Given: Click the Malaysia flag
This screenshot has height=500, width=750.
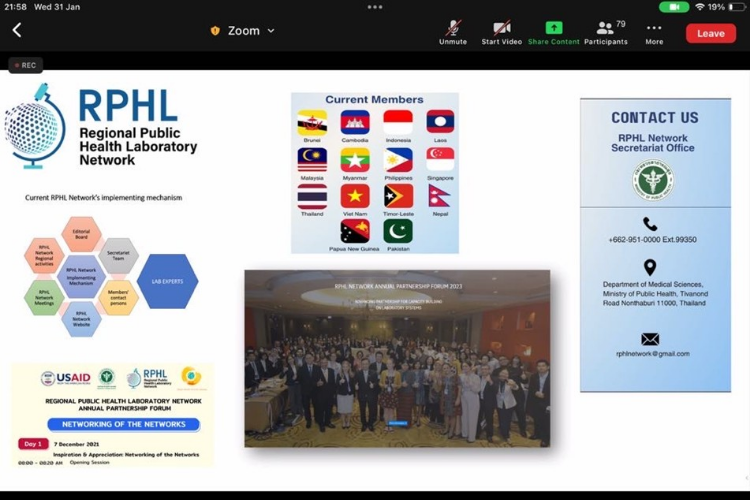Looking at the screenshot, I should point(312,160).
